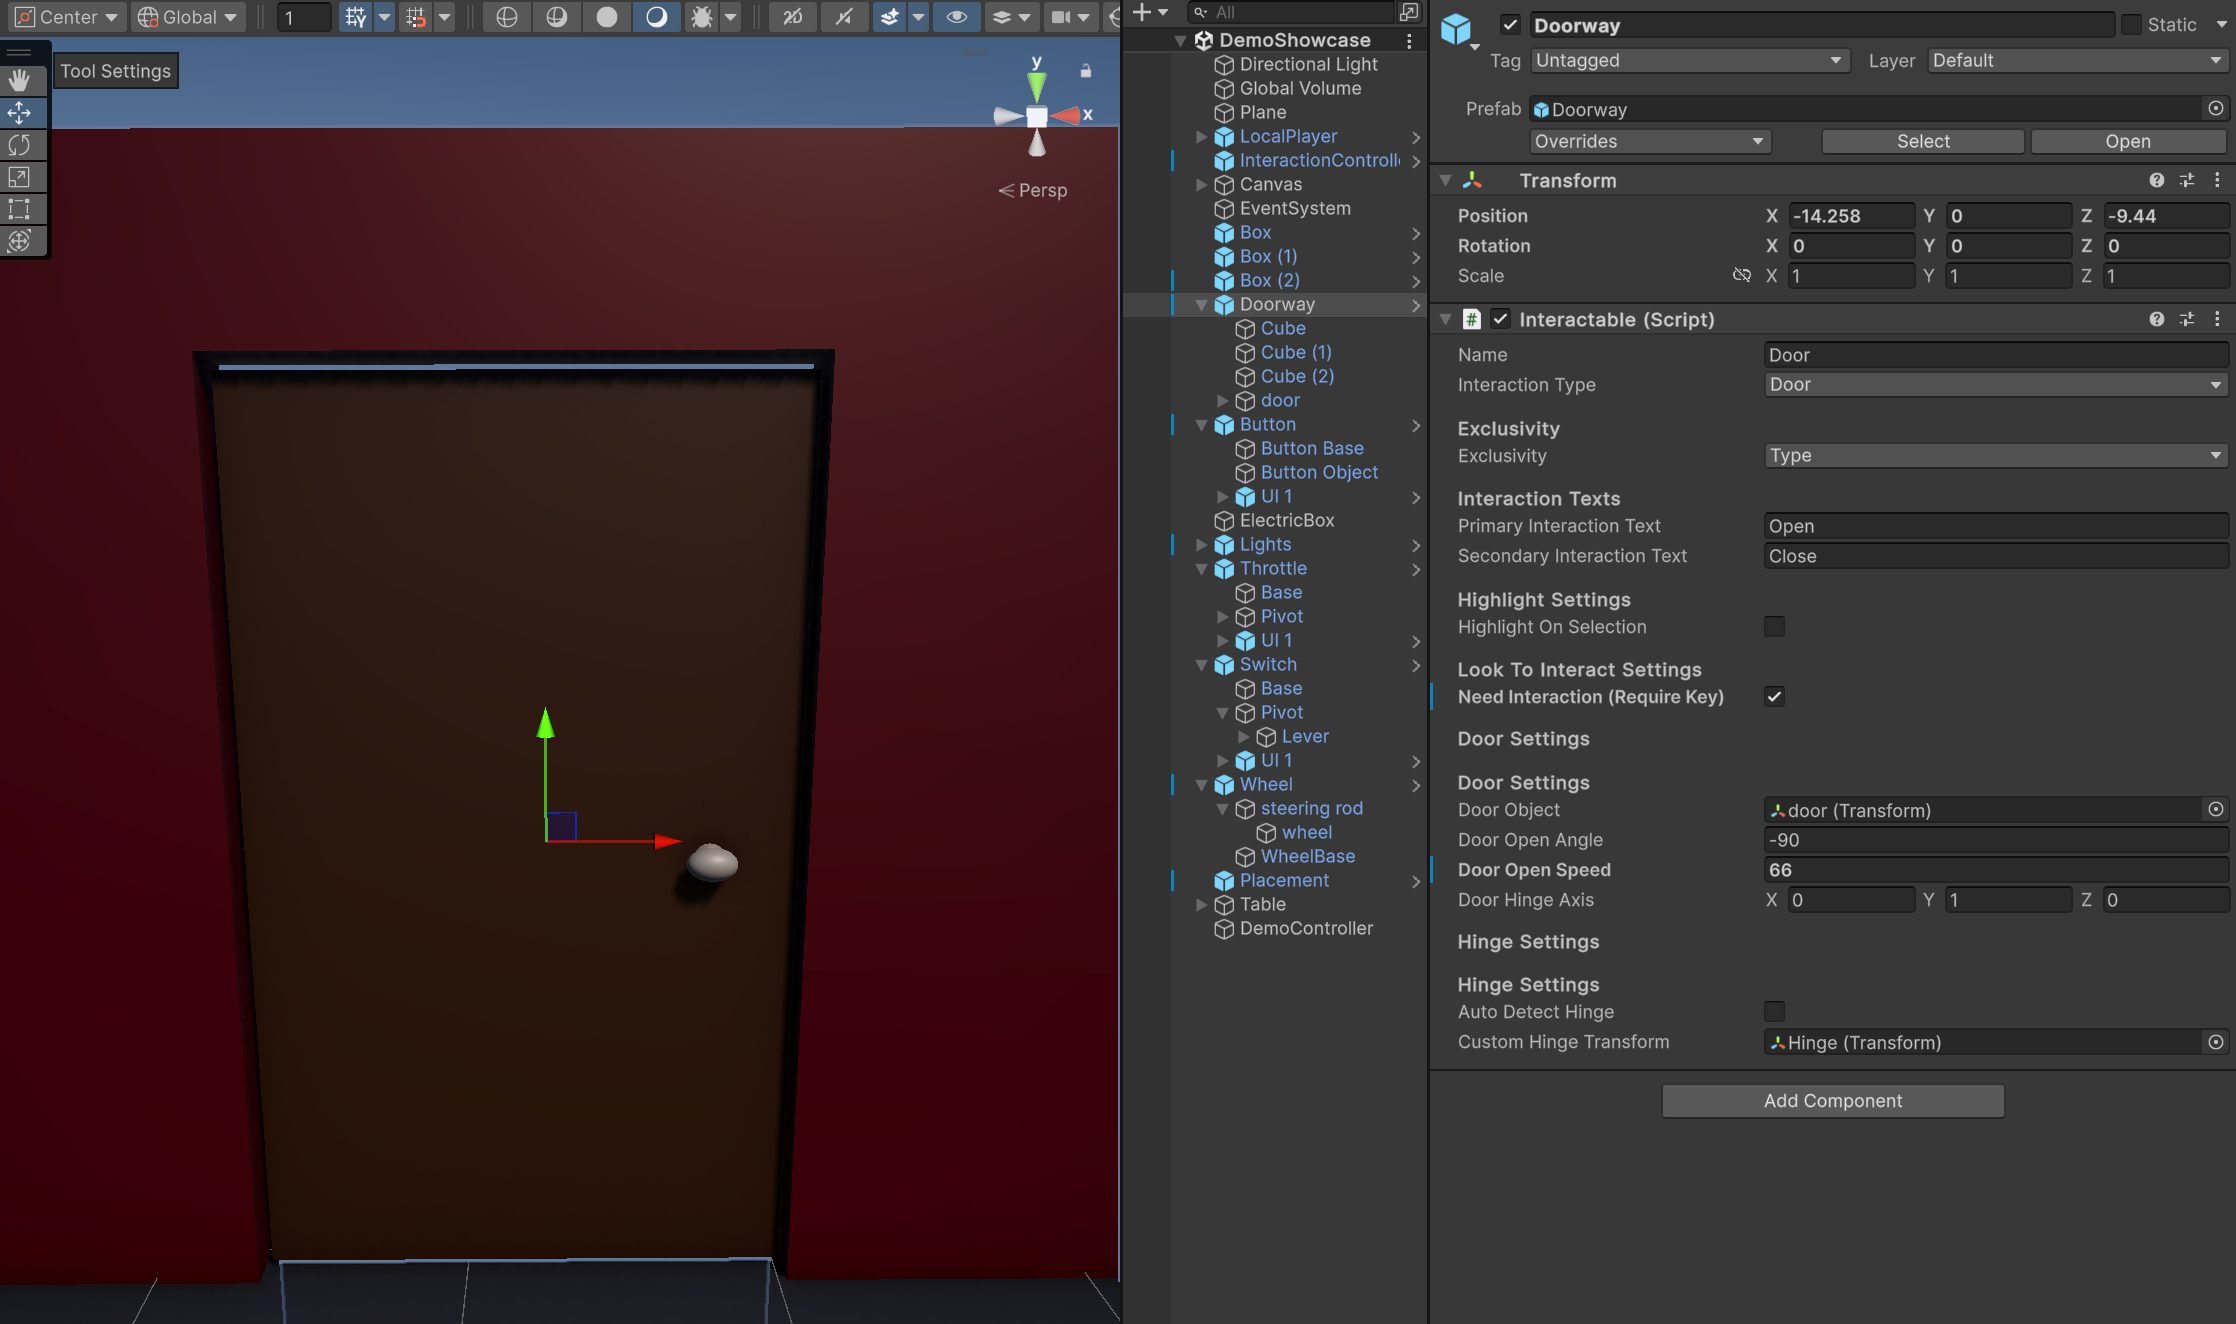Open the Center pivot mode dropdown
The width and height of the screenshot is (2236, 1324).
pos(66,17)
